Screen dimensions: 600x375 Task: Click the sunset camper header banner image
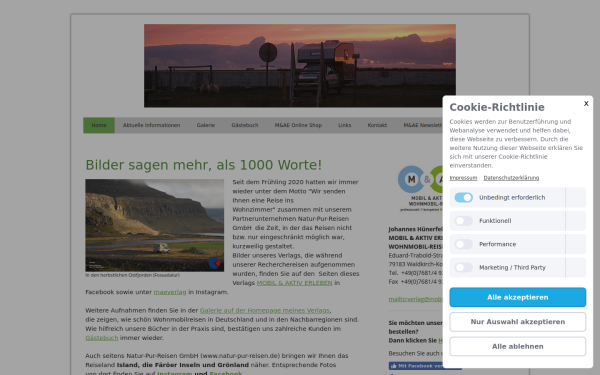pyautogui.click(x=300, y=66)
